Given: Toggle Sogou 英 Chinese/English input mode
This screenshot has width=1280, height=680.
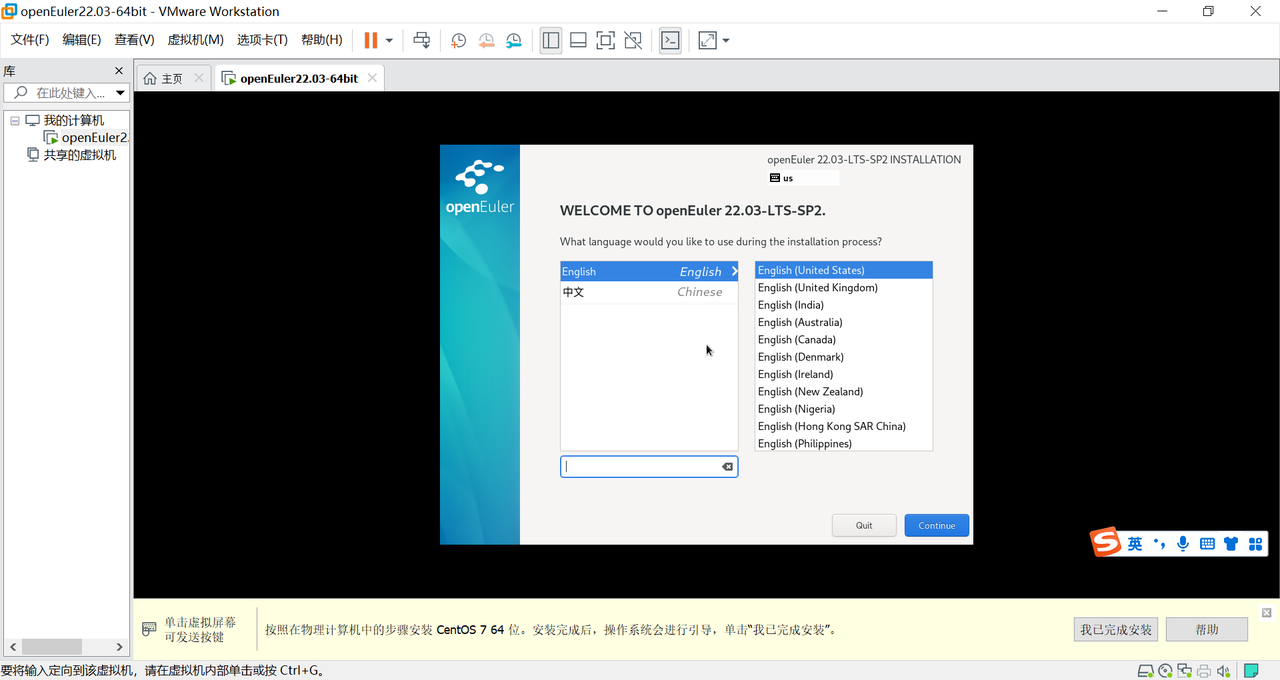Looking at the screenshot, I should [1135, 543].
